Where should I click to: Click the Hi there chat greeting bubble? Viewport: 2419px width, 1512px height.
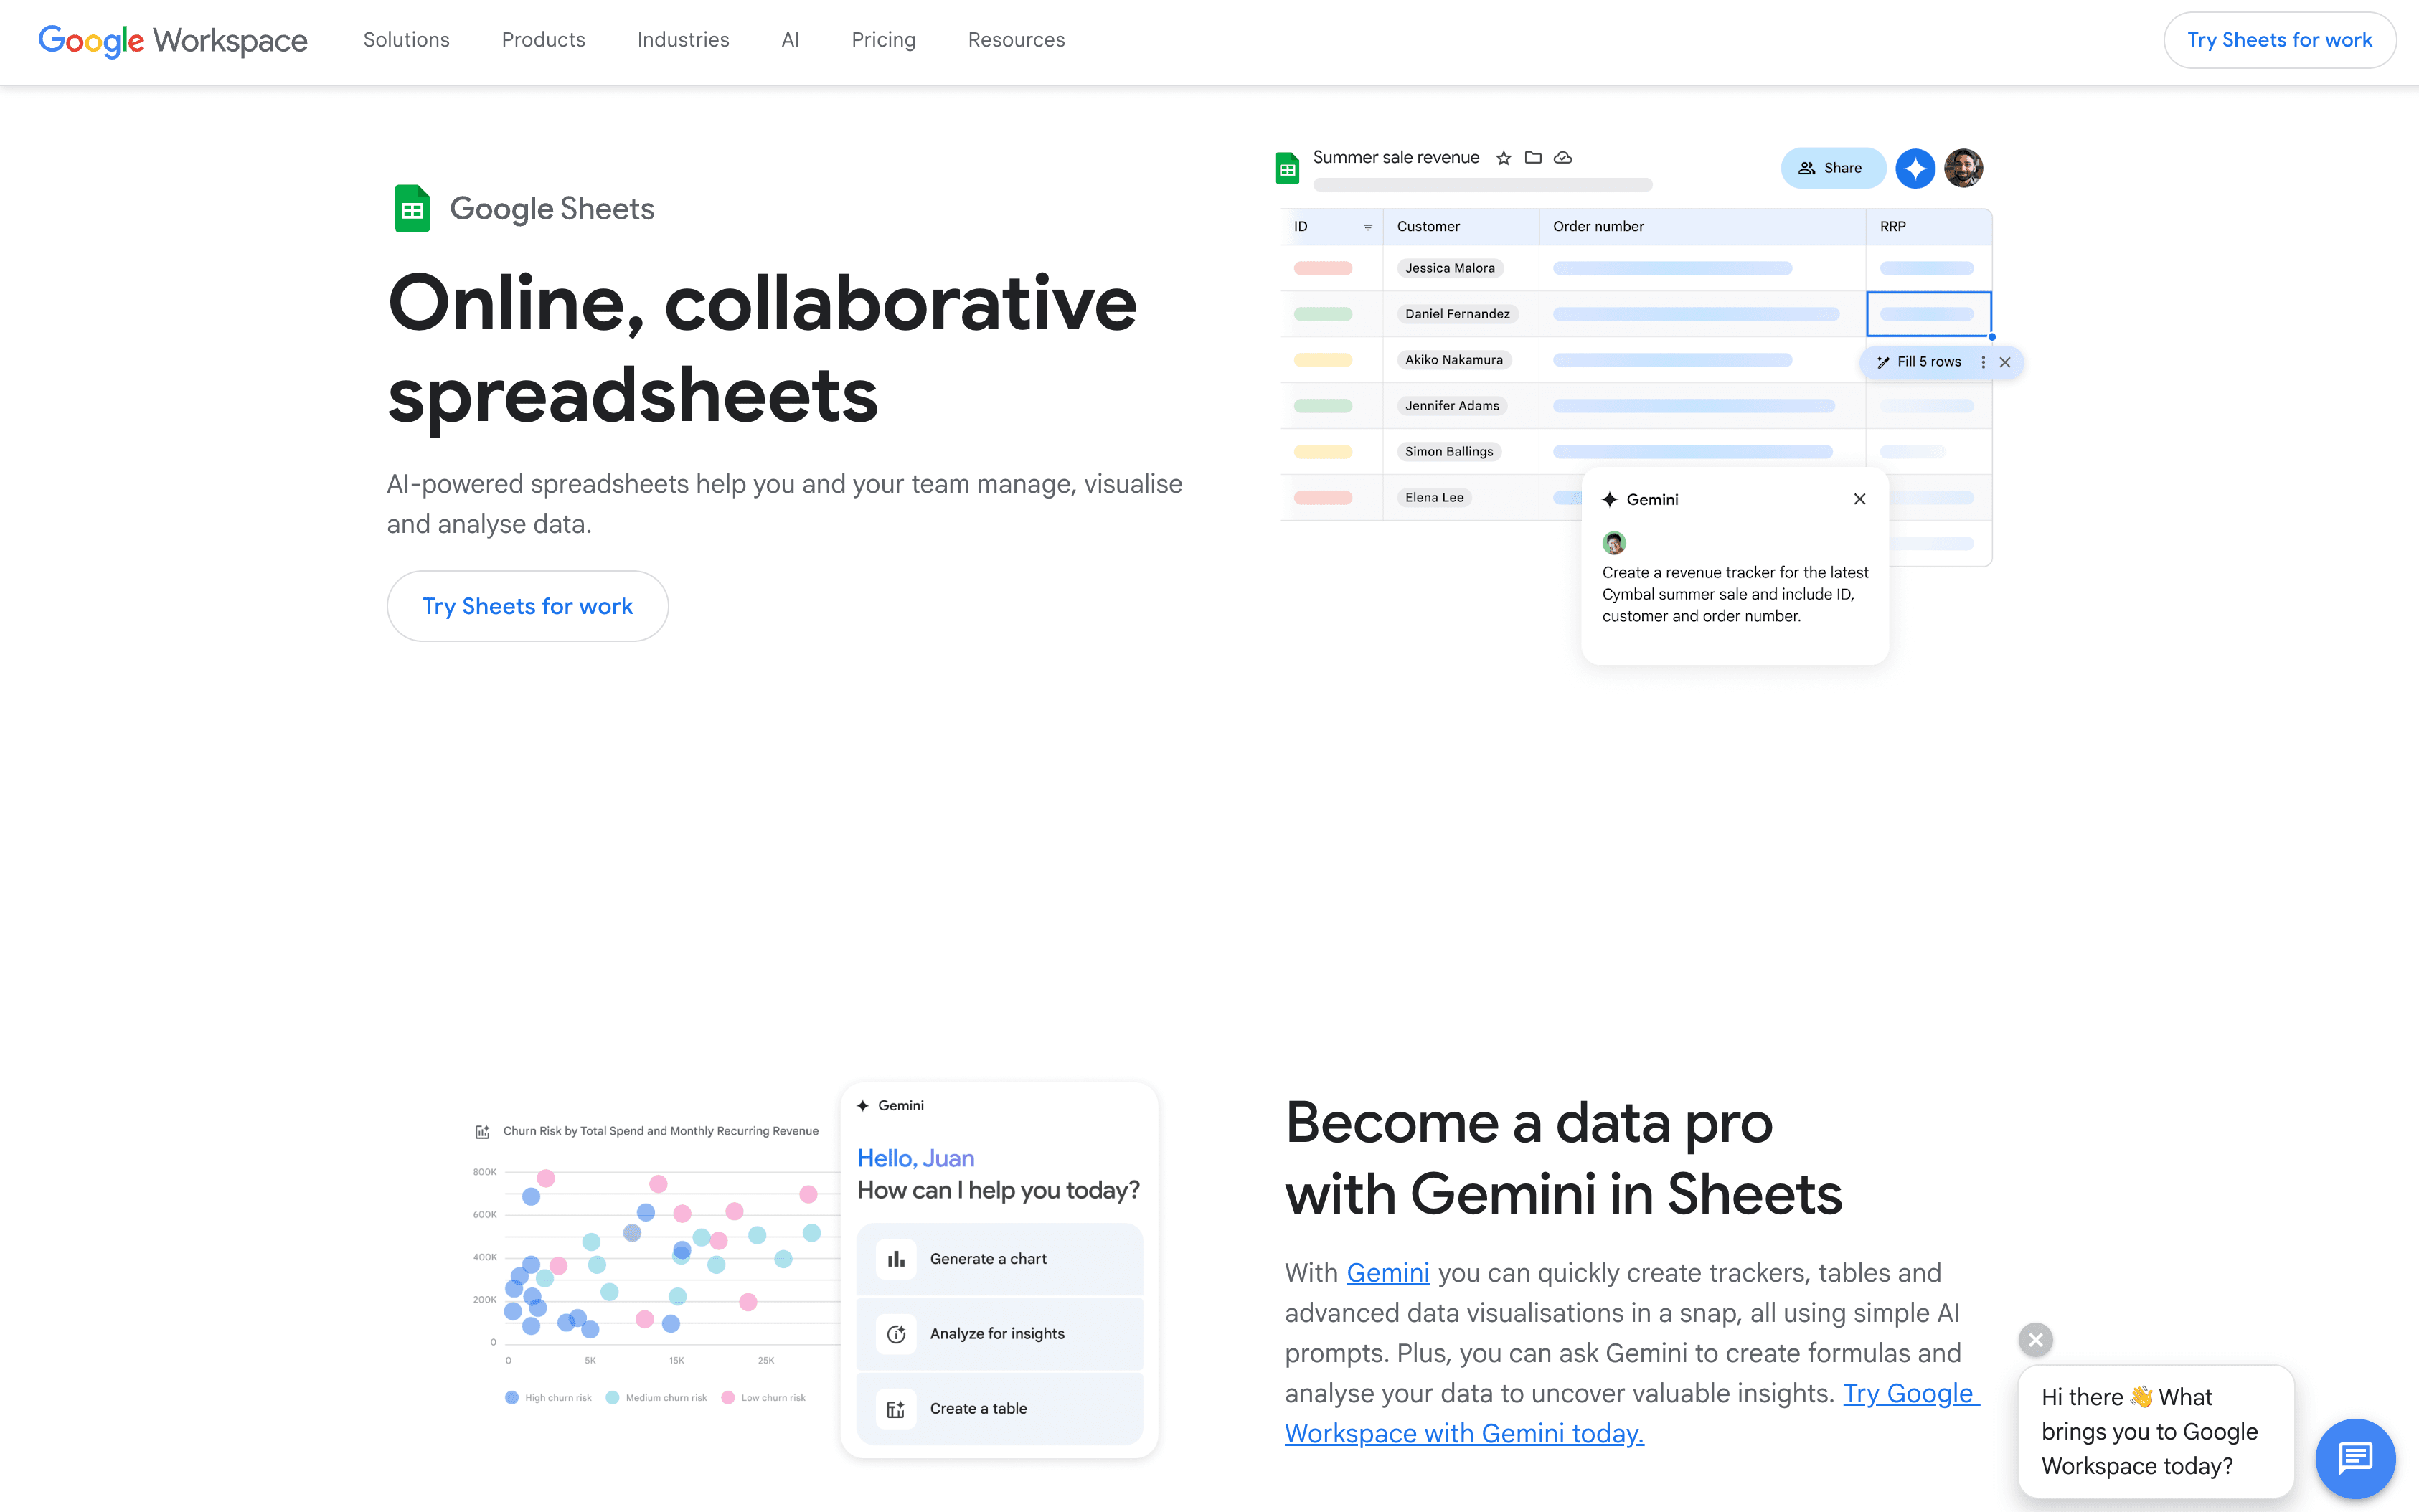click(2155, 1432)
